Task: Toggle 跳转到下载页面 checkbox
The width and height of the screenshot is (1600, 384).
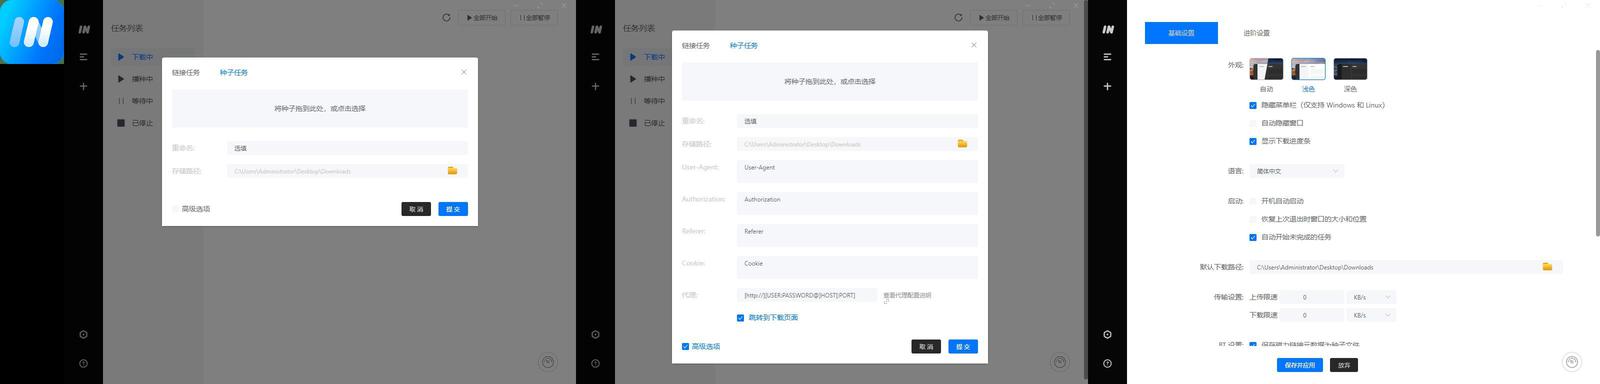Action: pyautogui.click(x=741, y=318)
